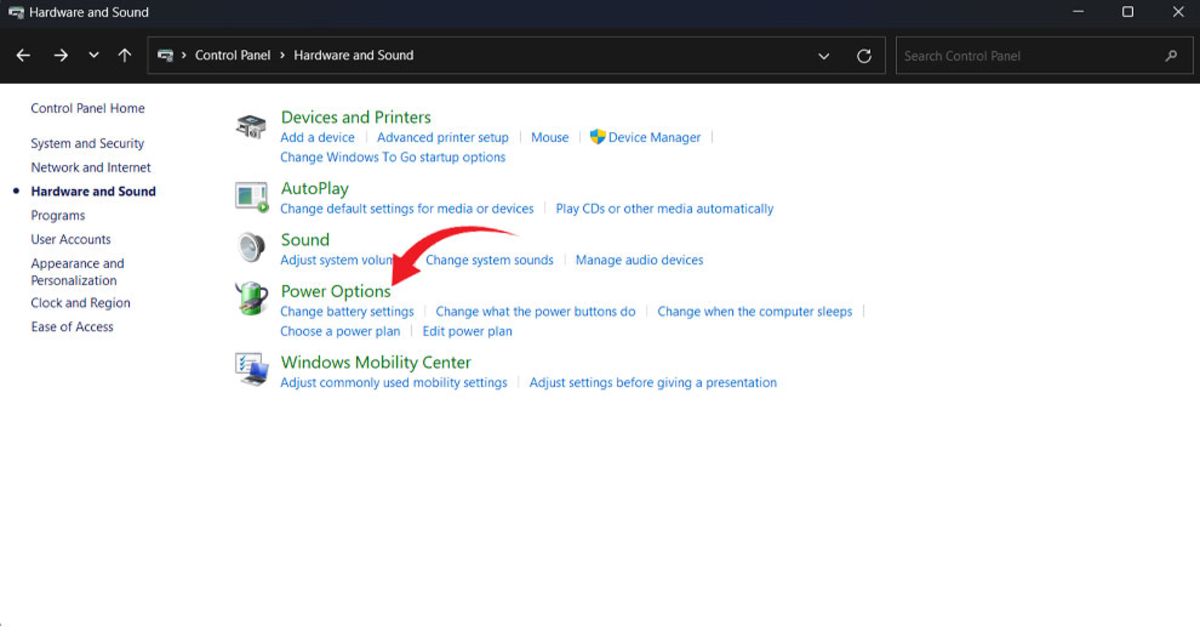Change Windows To Go startup options

(393, 158)
